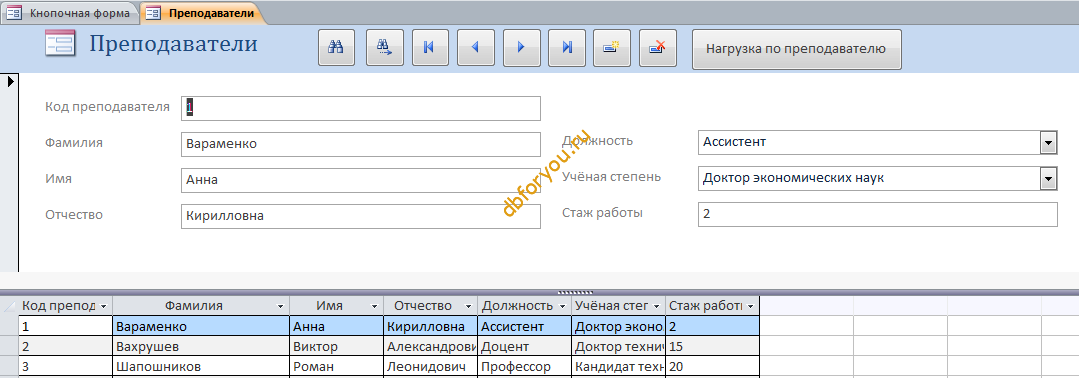Click cell Профессор in the datasheet
The image size is (1079, 378).
point(524,366)
